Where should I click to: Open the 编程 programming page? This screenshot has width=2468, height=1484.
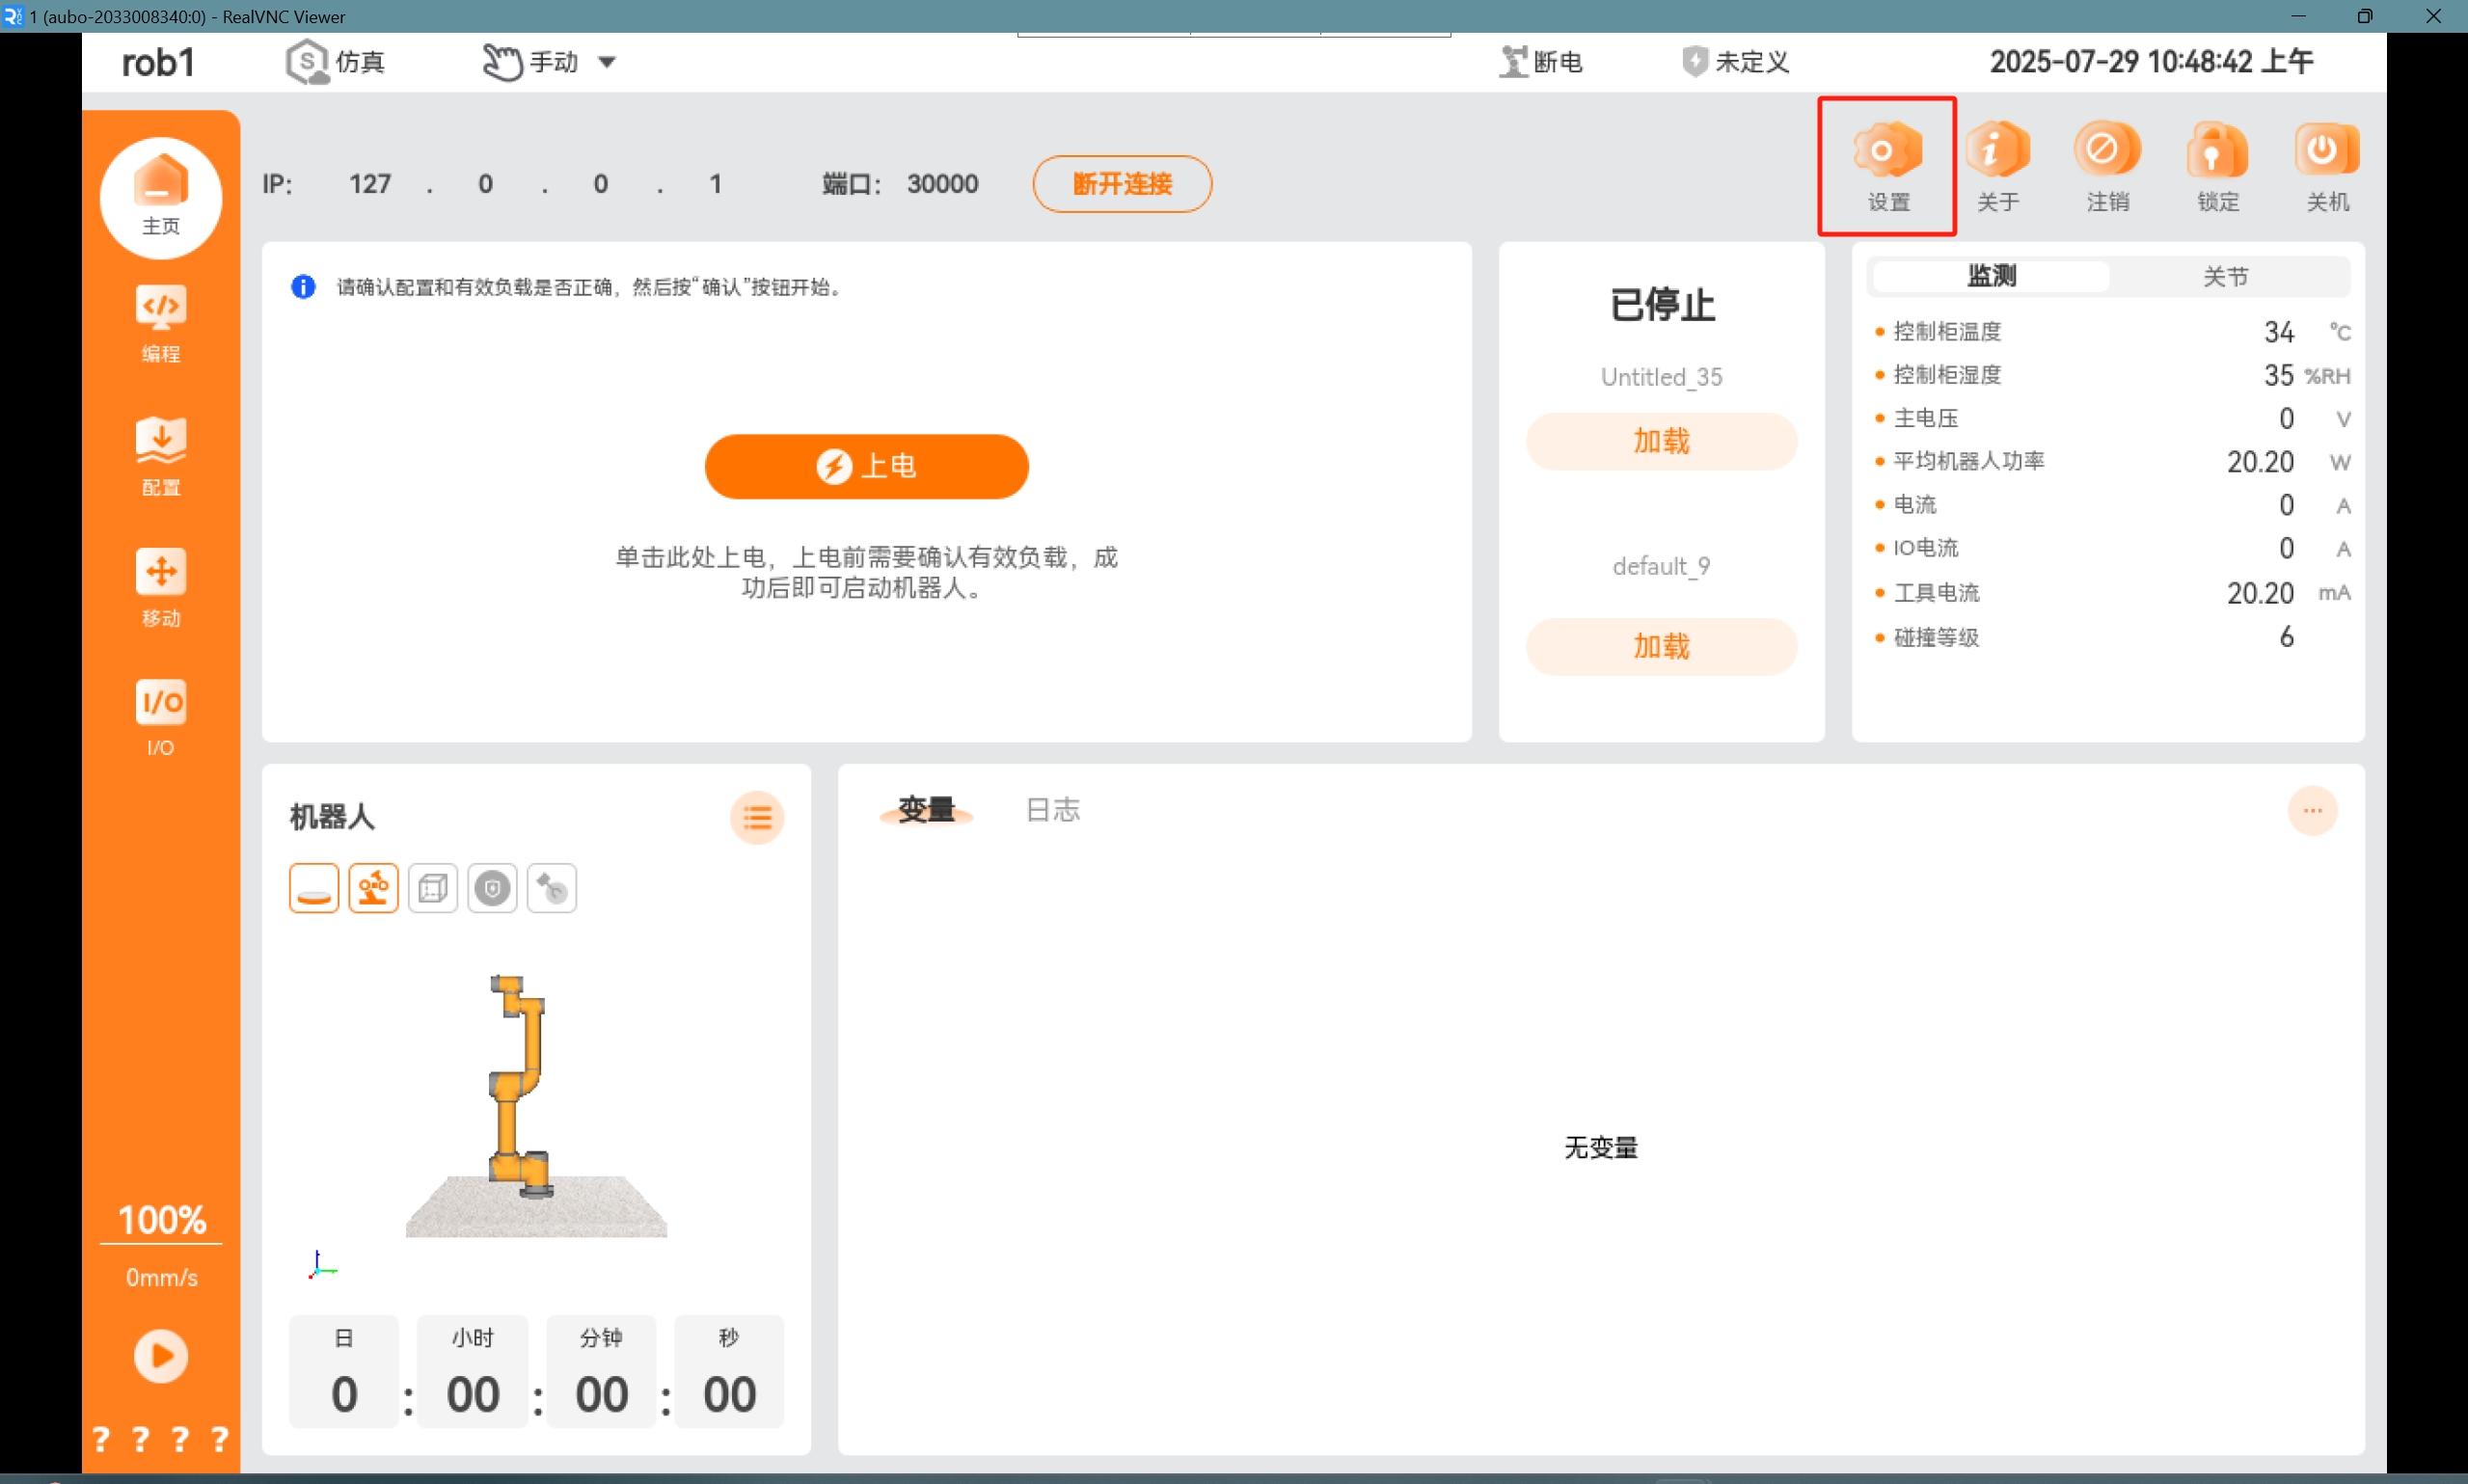pos(161,324)
